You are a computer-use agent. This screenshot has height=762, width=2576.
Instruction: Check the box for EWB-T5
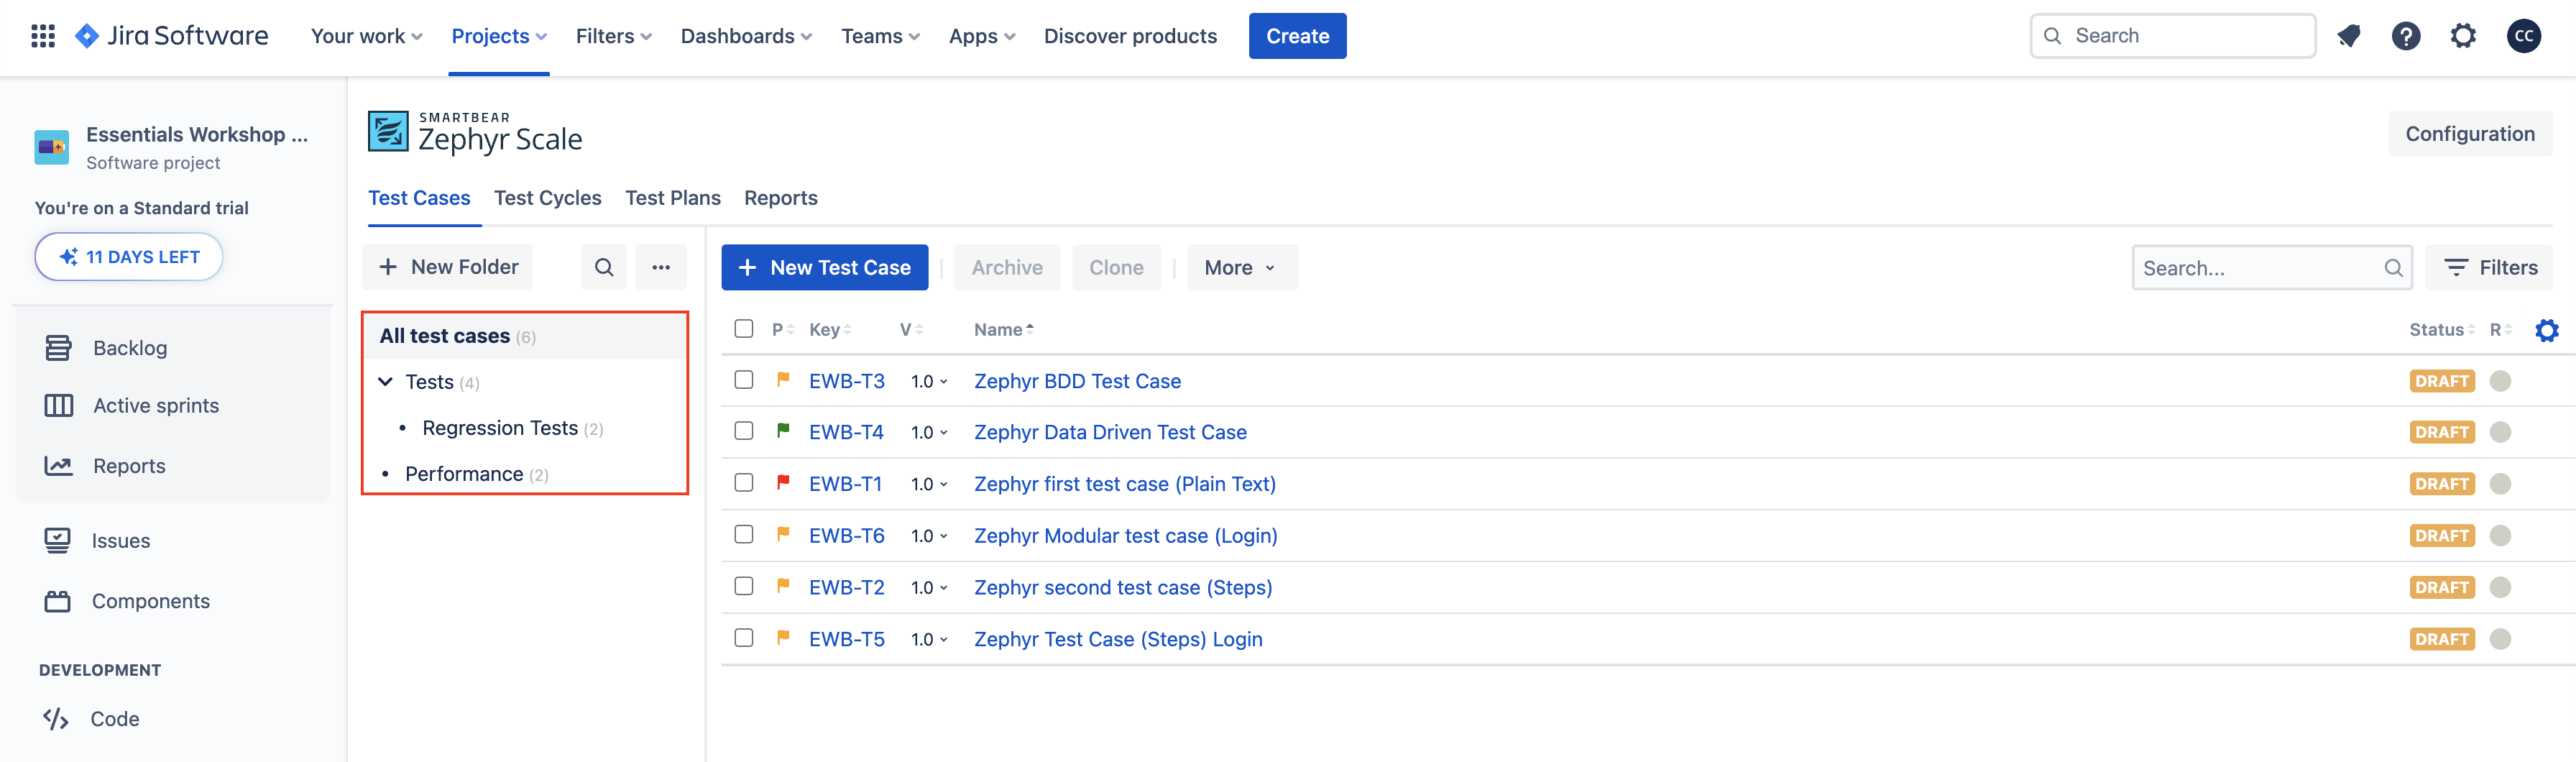743,638
